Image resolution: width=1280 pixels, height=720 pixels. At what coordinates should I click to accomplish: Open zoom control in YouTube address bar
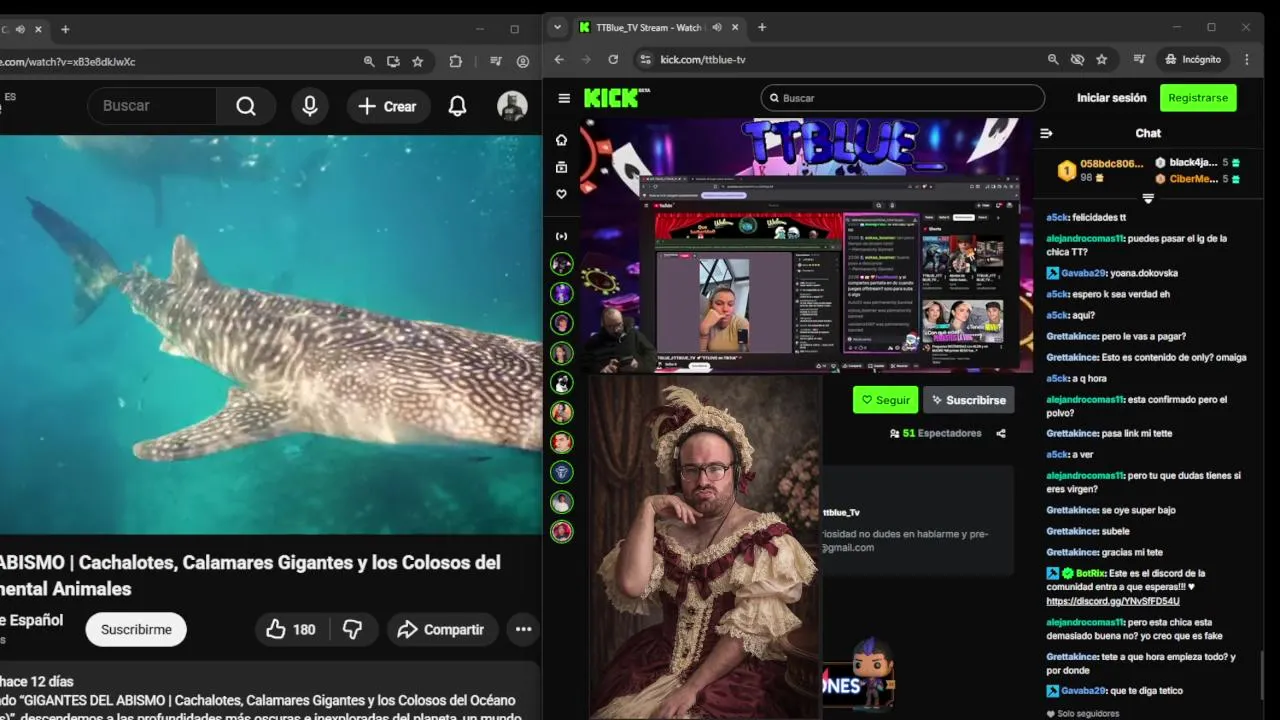(x=369, y=62)
